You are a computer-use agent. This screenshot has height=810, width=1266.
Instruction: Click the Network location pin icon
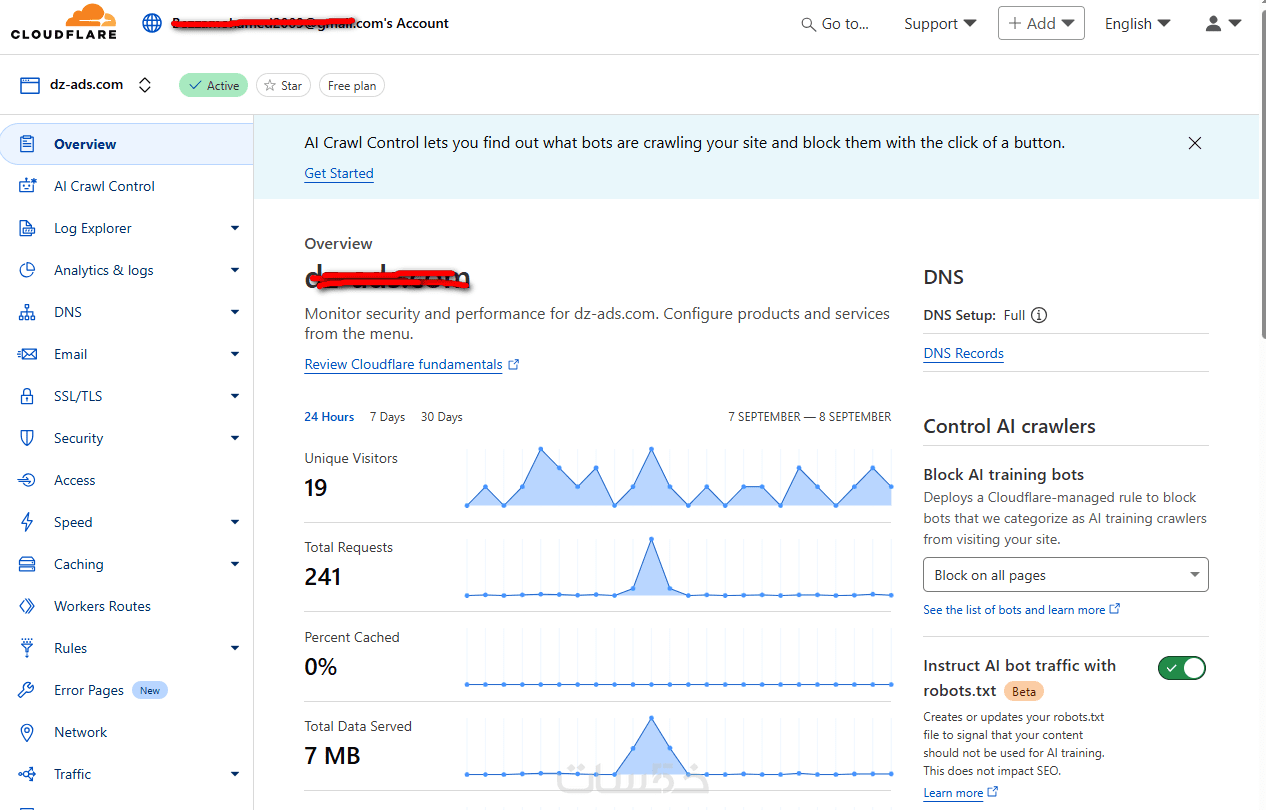(28, 732)
